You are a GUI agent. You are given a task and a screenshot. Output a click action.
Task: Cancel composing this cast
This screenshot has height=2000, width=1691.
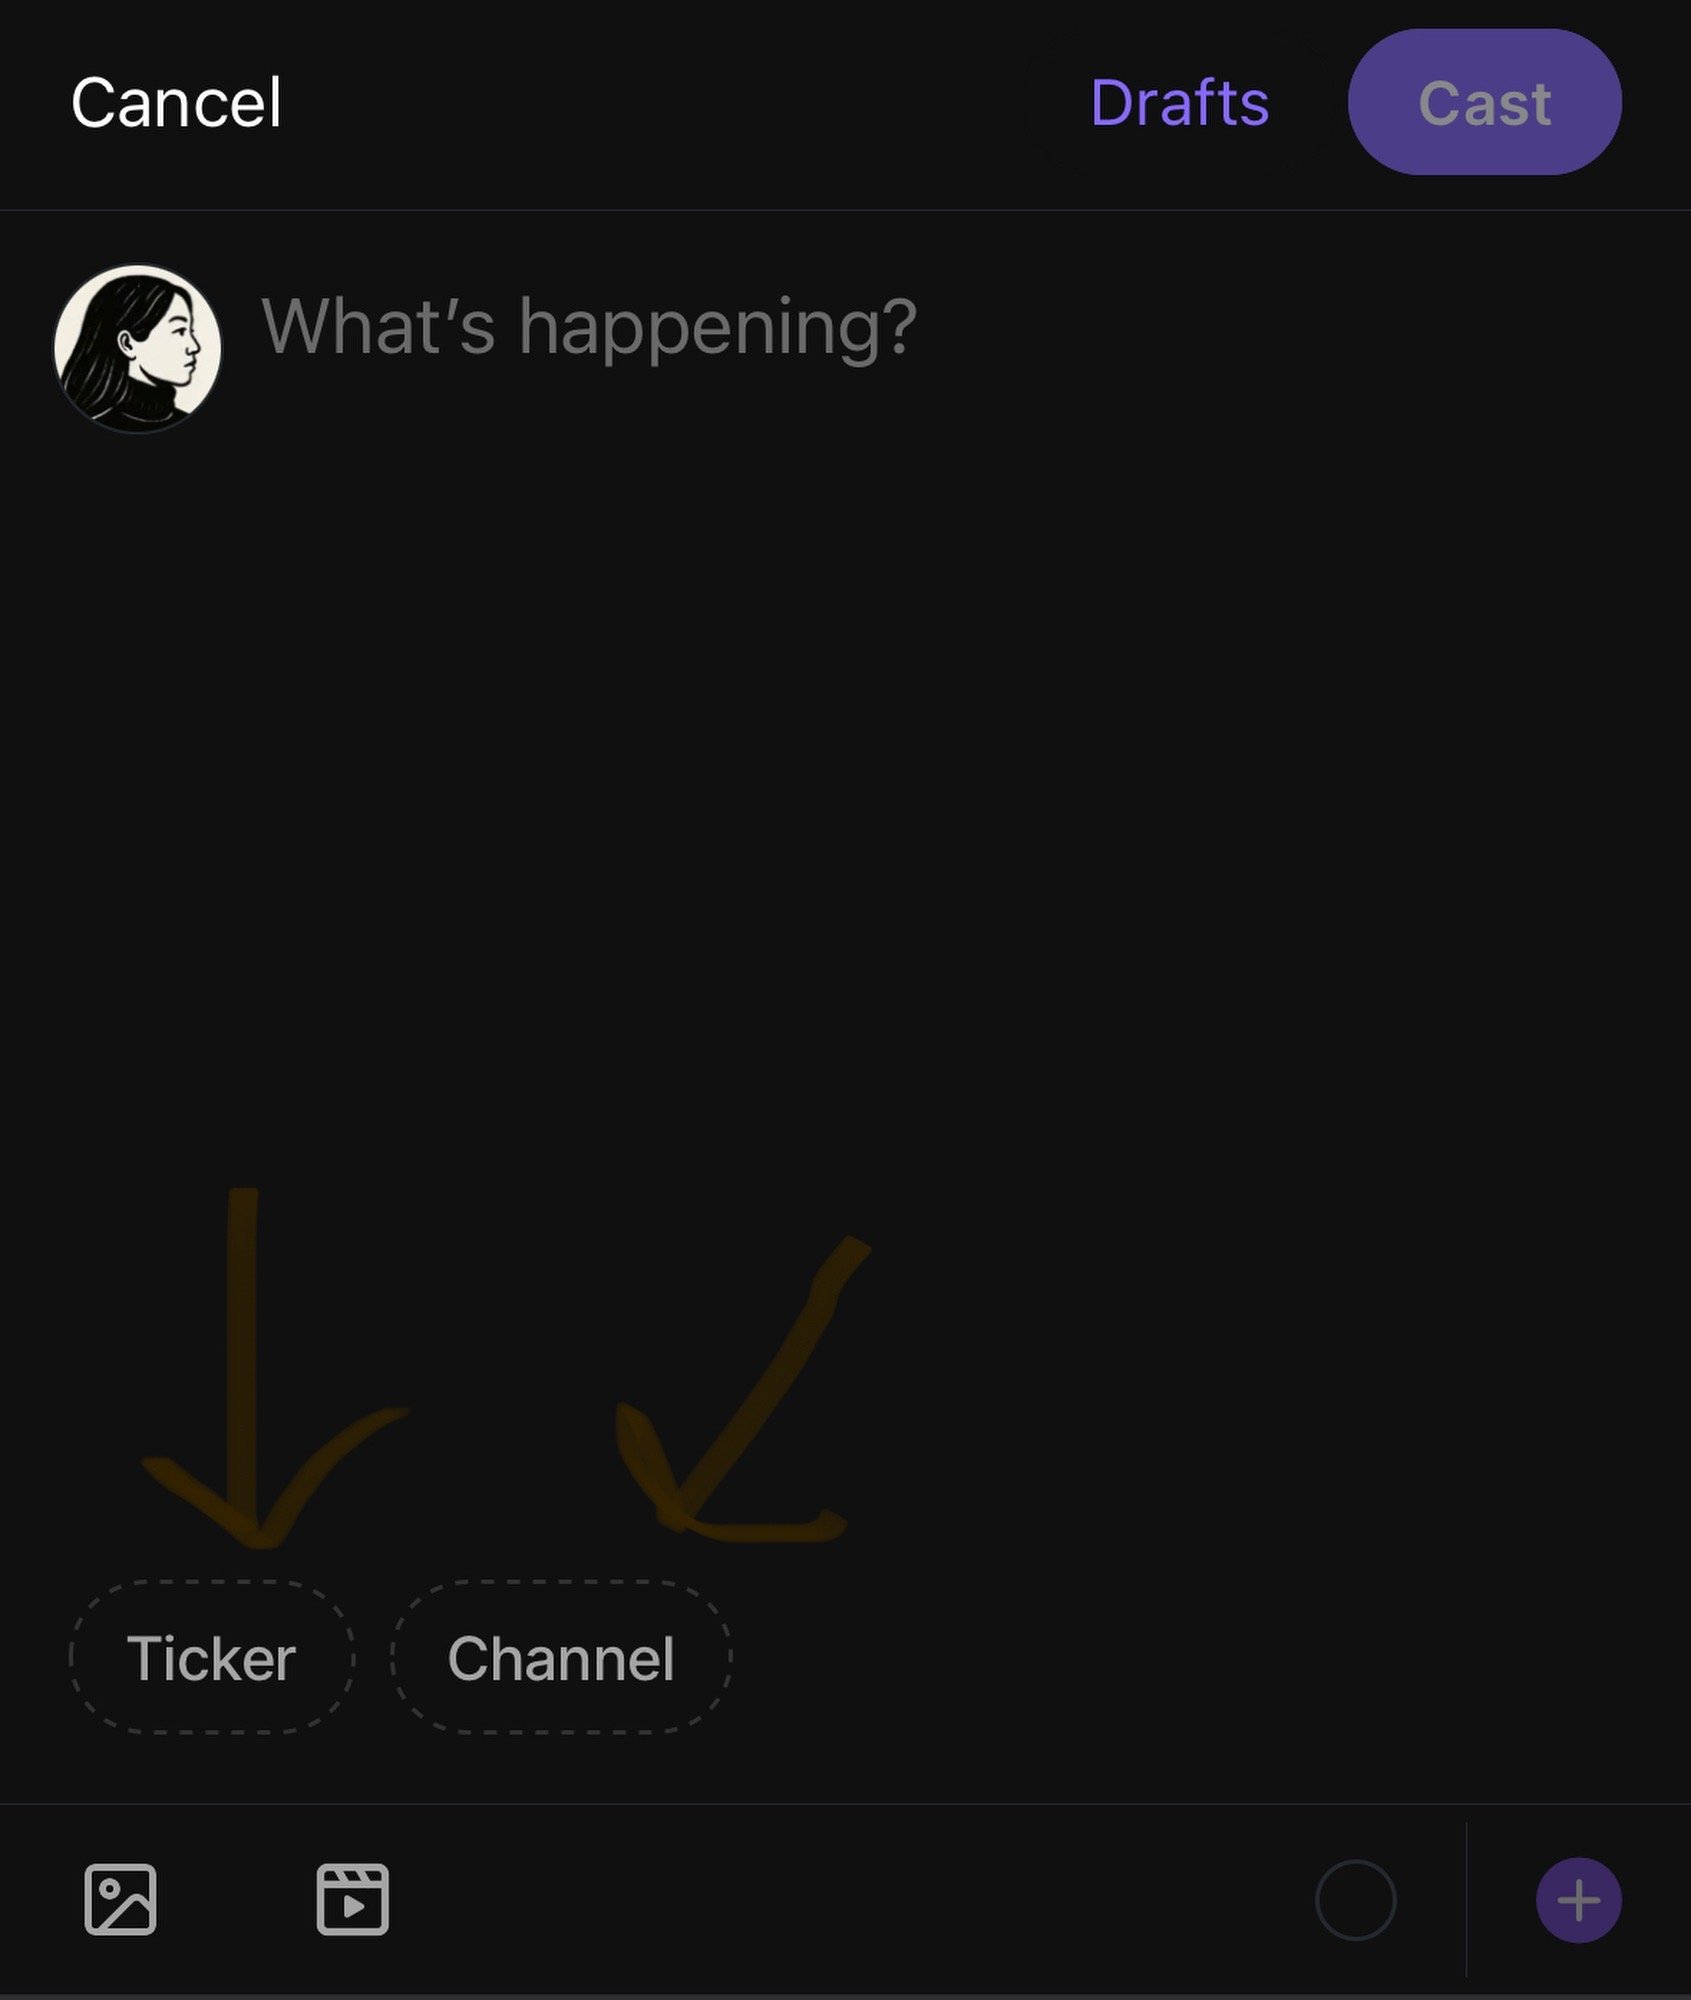(x=176, y=103)
